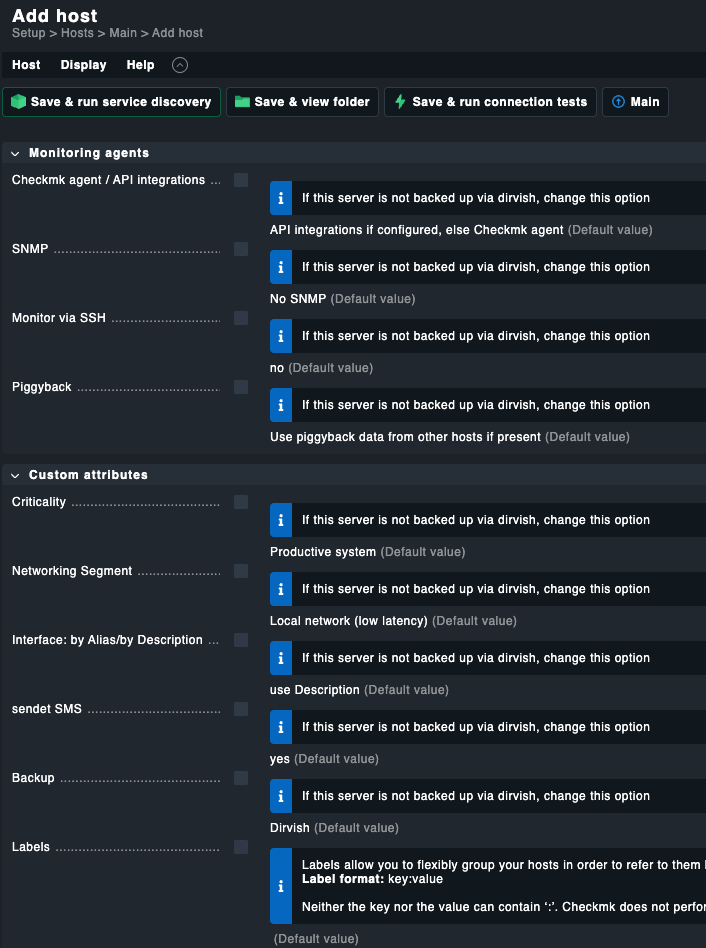The width and height of the screenshot is (706, 948).
Task: Click the green folder icon
Action: point(242,102)
